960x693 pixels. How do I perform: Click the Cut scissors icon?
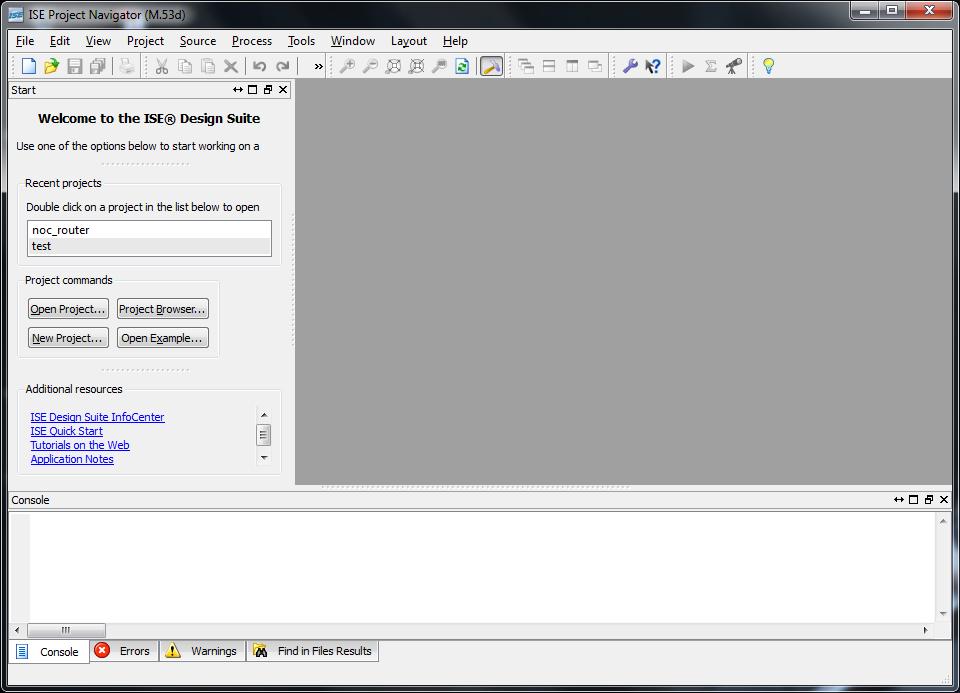(162, 66)
